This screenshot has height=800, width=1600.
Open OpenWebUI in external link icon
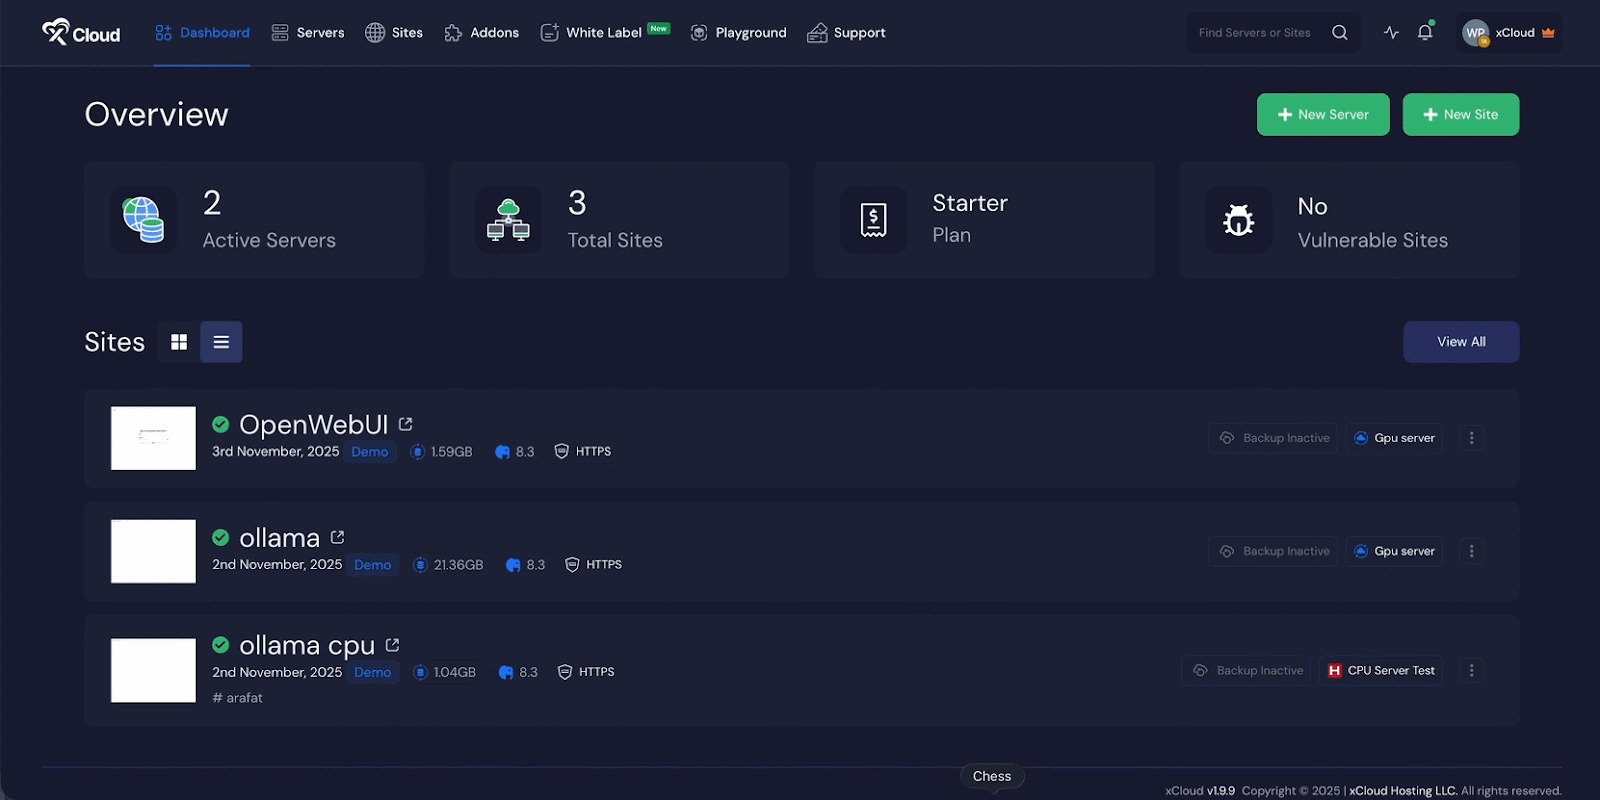click(x=405, y=425)
